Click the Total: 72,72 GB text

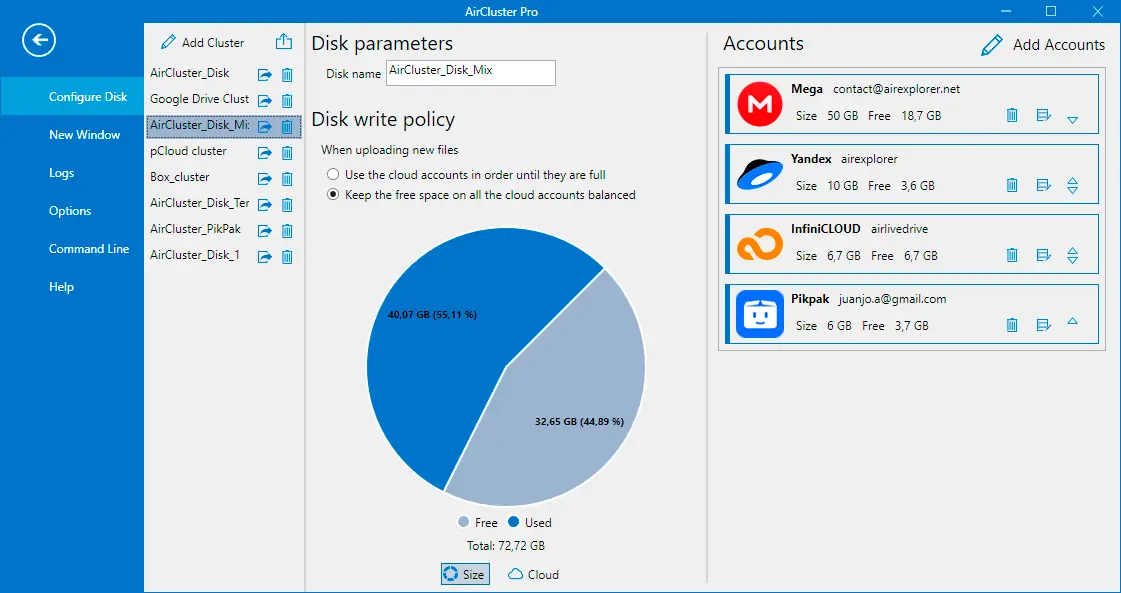tap(505, 546)
